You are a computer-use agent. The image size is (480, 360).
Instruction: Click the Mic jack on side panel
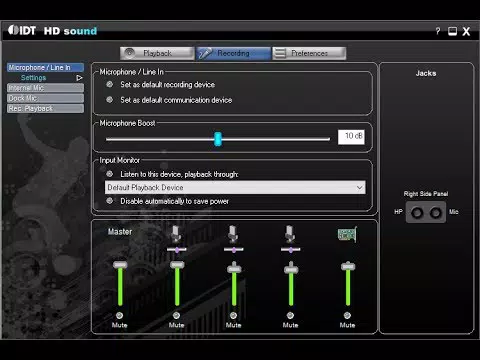click(435, 212)
